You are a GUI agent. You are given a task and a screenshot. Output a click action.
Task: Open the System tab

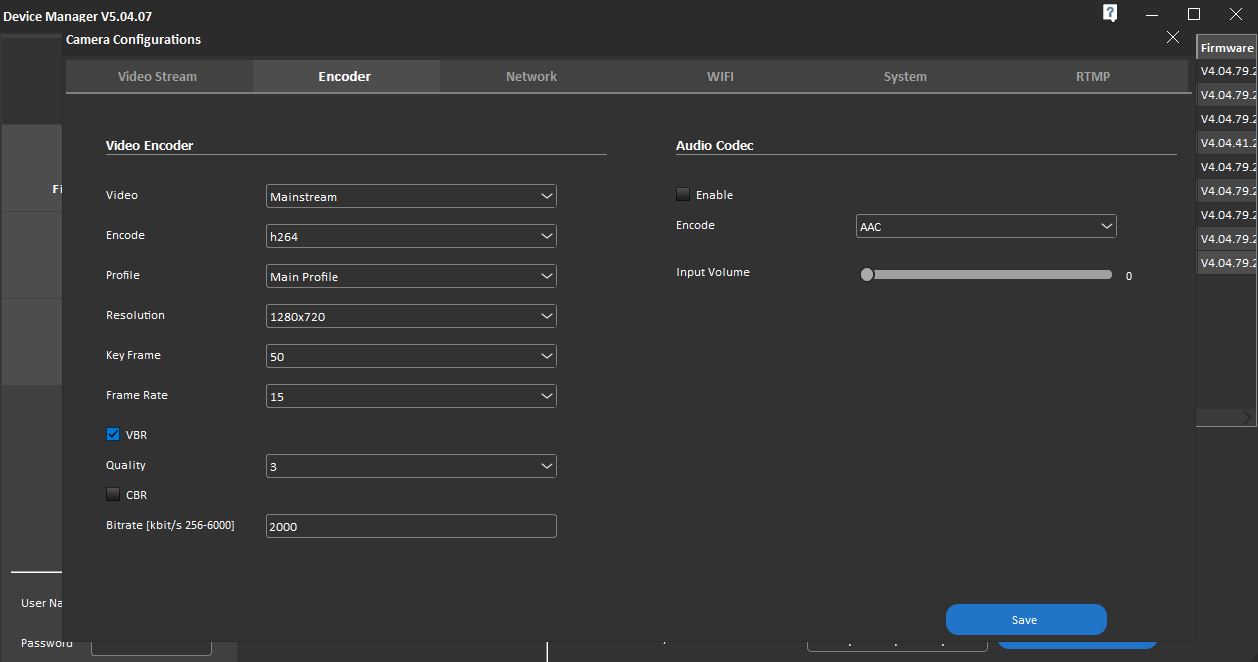coord(905,76)
